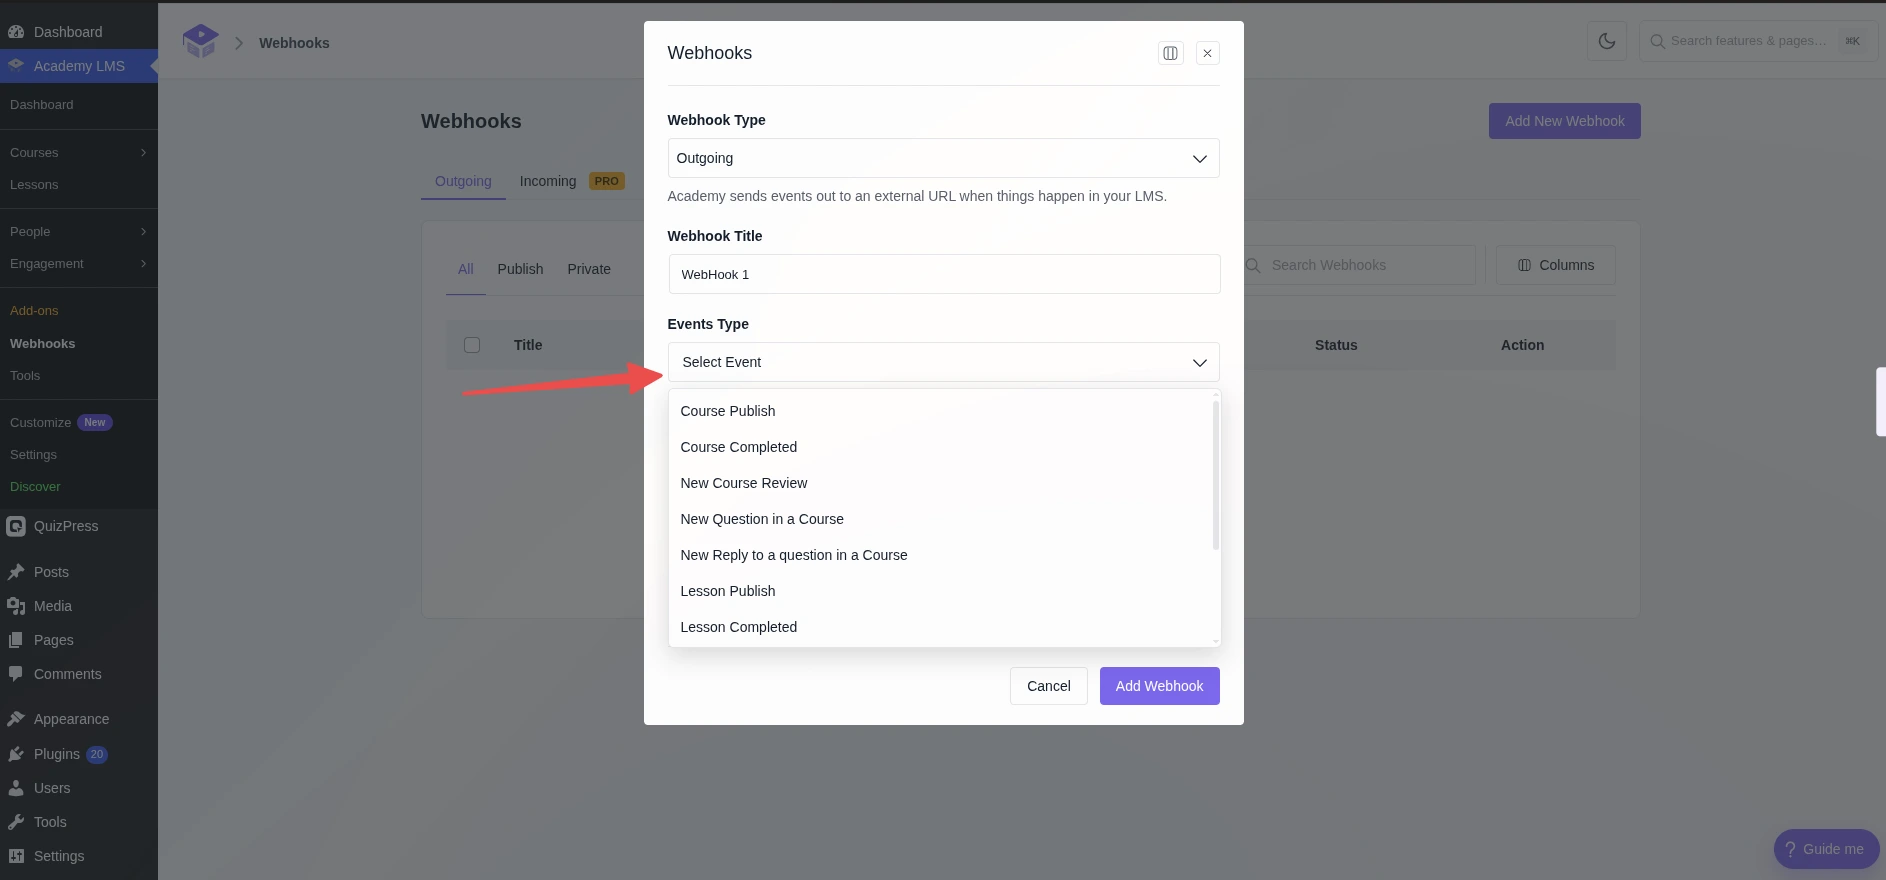Image resolution: width=1886 pixels, height=880 pixels.
Task: Expand the Courses submenu arrow
Action: (x=144, y=153)
